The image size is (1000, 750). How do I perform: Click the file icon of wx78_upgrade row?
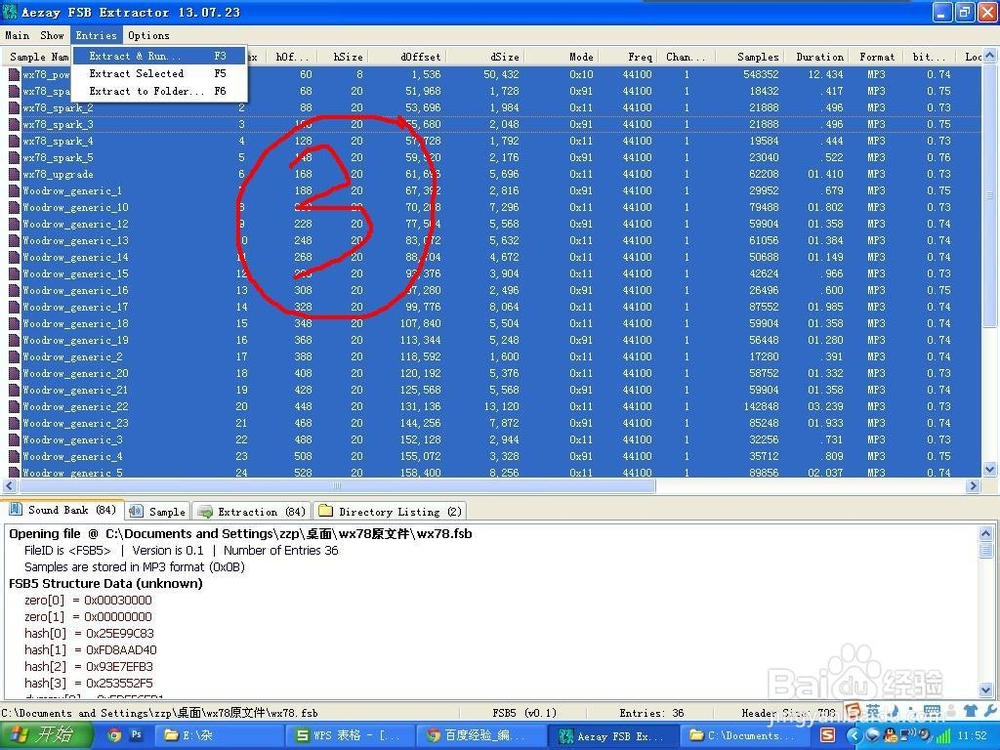[14, 174]
